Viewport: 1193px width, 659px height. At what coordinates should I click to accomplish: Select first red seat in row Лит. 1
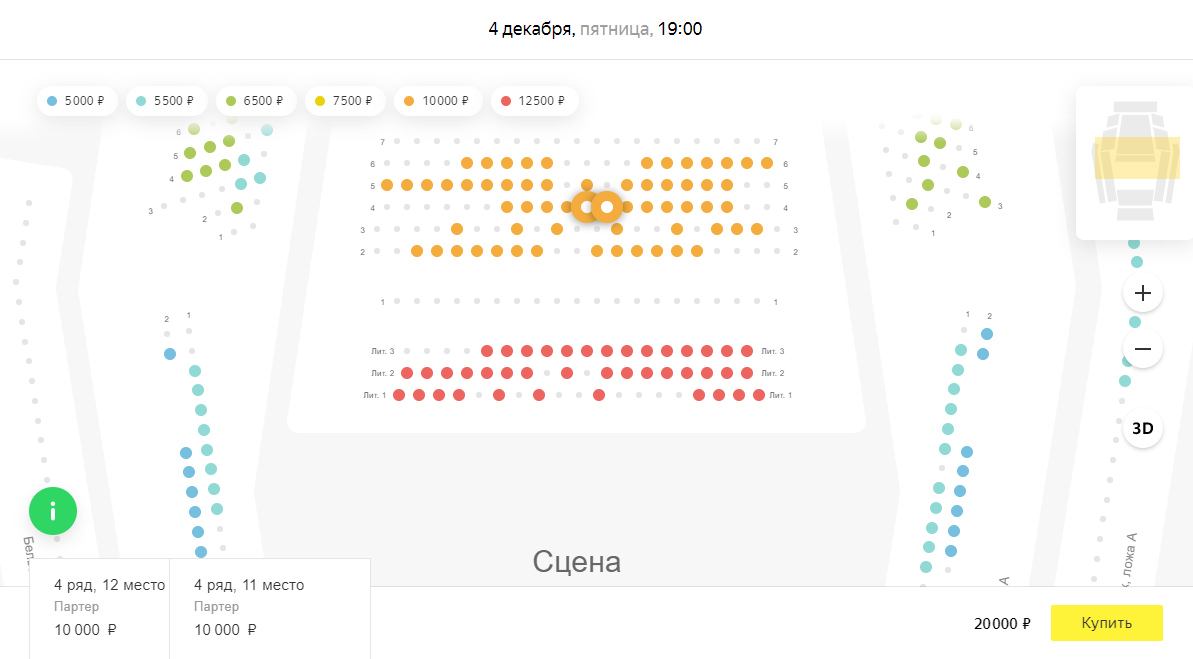pos(399,395)
